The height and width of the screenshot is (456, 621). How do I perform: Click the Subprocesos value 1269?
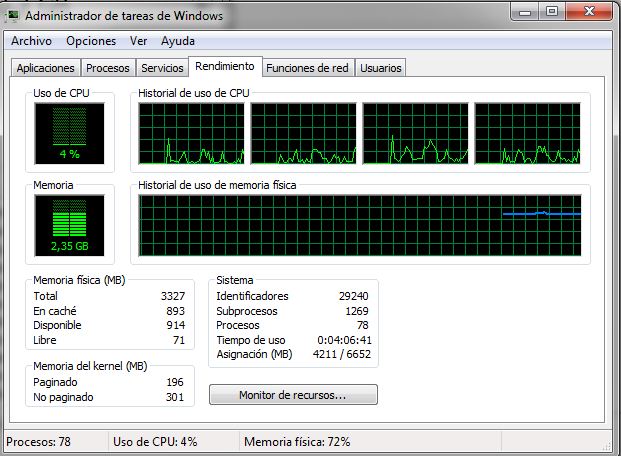tap(357, 311)
